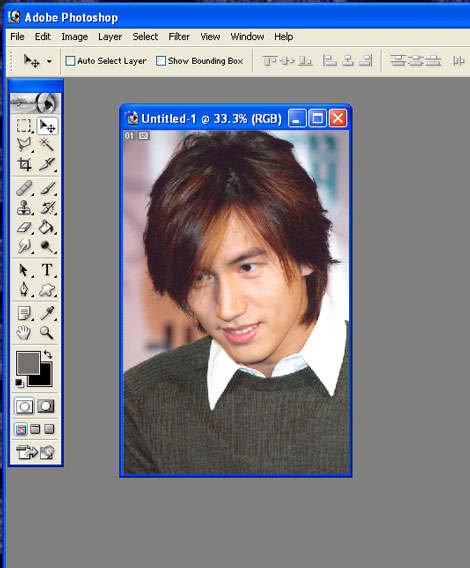
Task: Switch to Quick Mask mode
Action: pos(46,406)
